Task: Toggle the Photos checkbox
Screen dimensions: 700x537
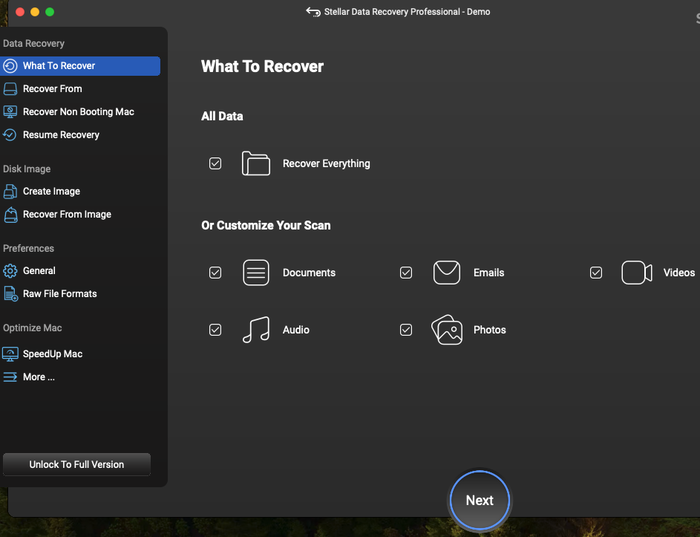Action: [406, 330]
